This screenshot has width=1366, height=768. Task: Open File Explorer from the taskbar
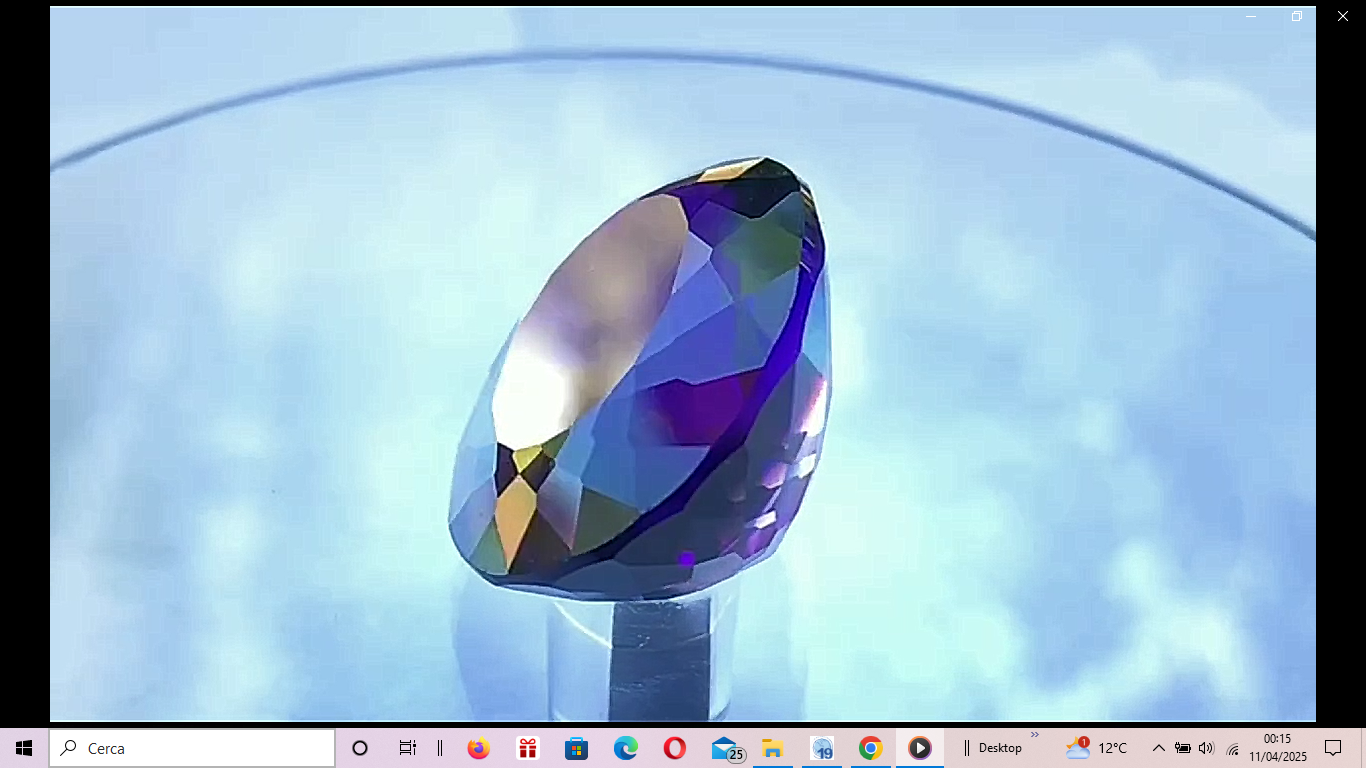pyautogui.click(x=772, y=748)
